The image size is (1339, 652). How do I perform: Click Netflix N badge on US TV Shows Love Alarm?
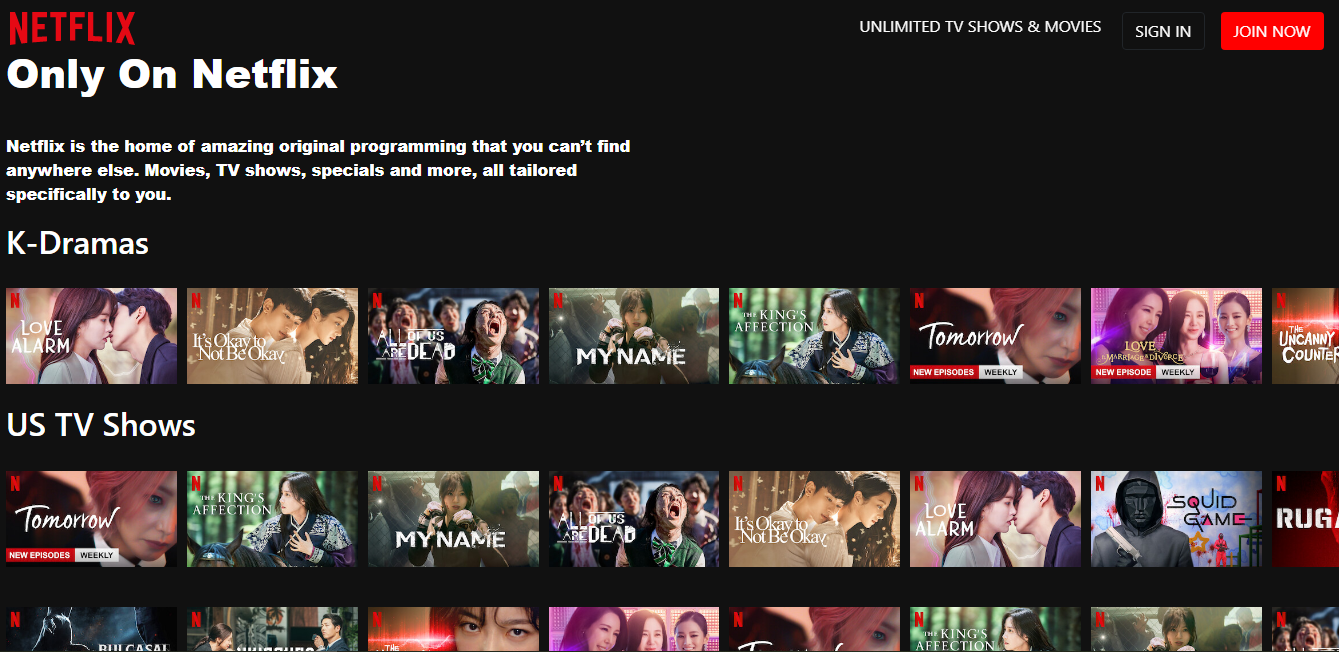[919, 482]
